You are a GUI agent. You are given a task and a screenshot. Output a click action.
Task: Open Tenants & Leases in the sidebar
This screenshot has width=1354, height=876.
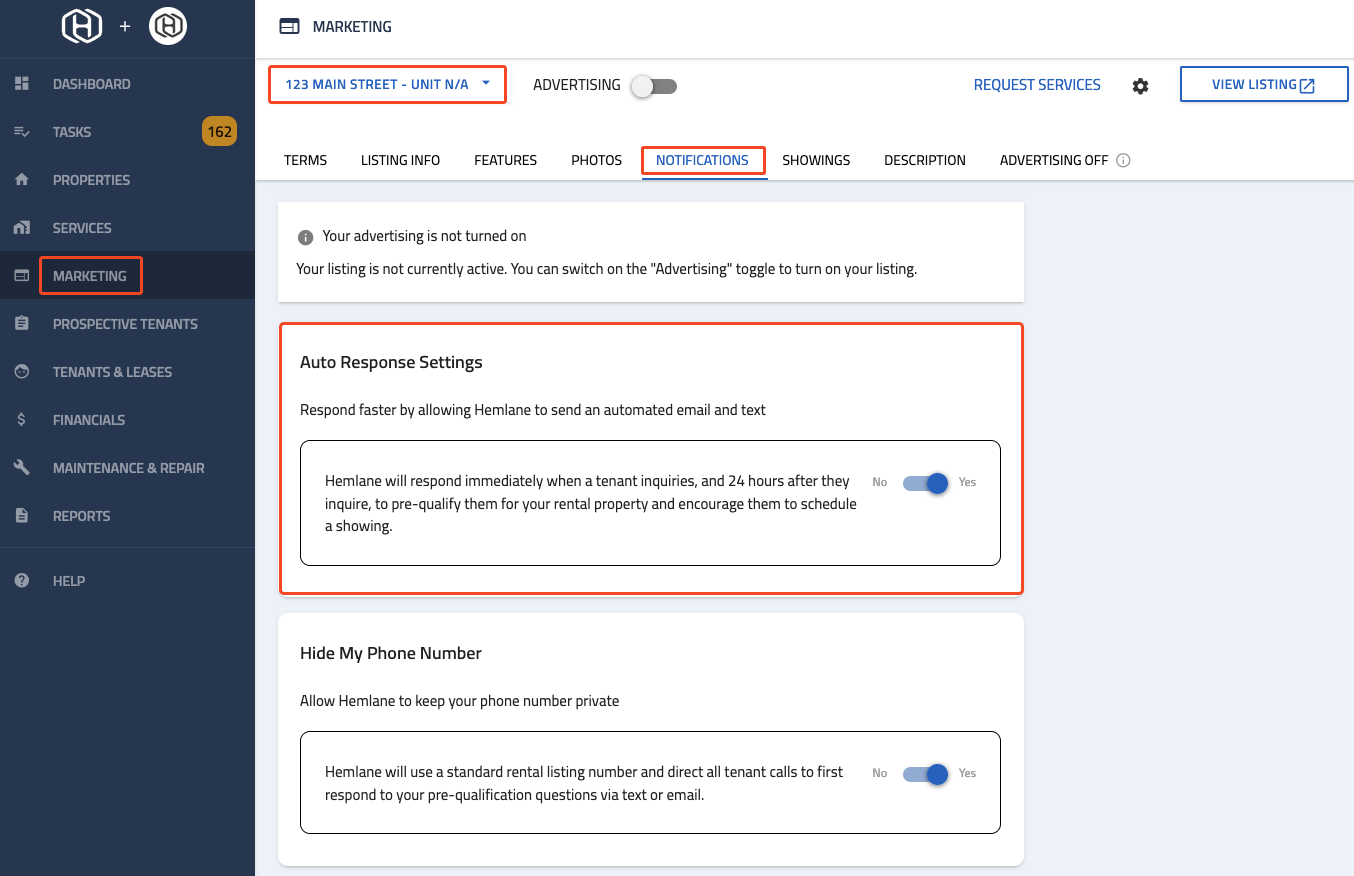pyautogui.click(x=112, y=372)
